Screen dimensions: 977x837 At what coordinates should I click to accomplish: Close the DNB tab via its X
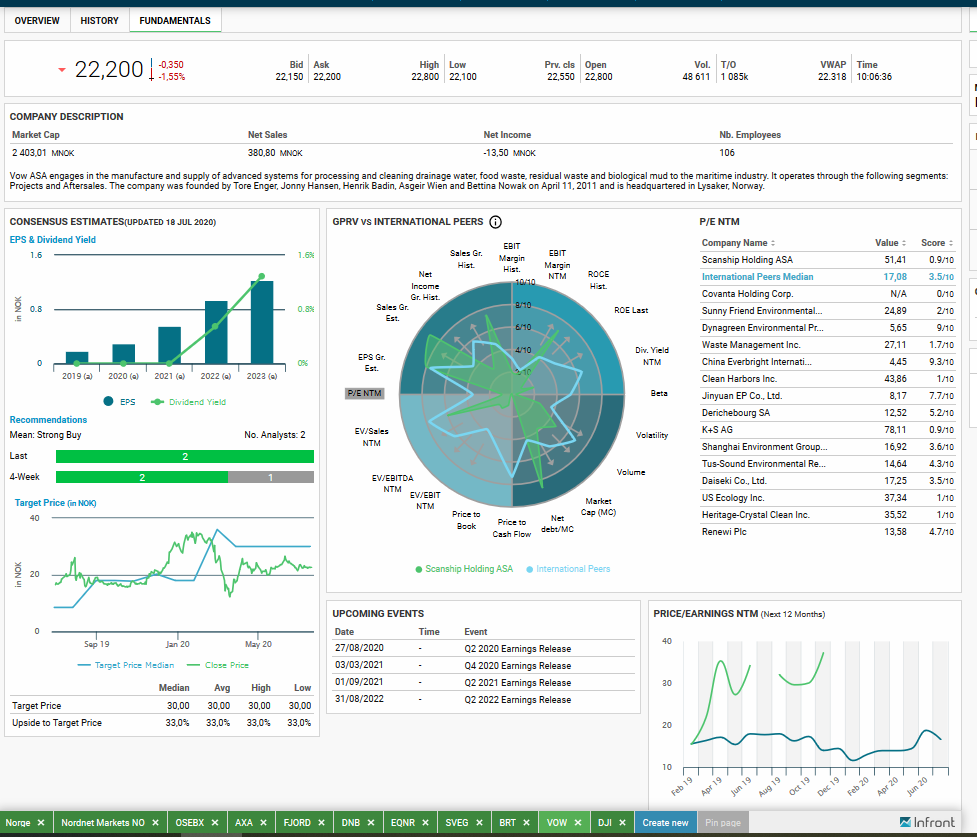pyautogui.click(x=371, y=823)
